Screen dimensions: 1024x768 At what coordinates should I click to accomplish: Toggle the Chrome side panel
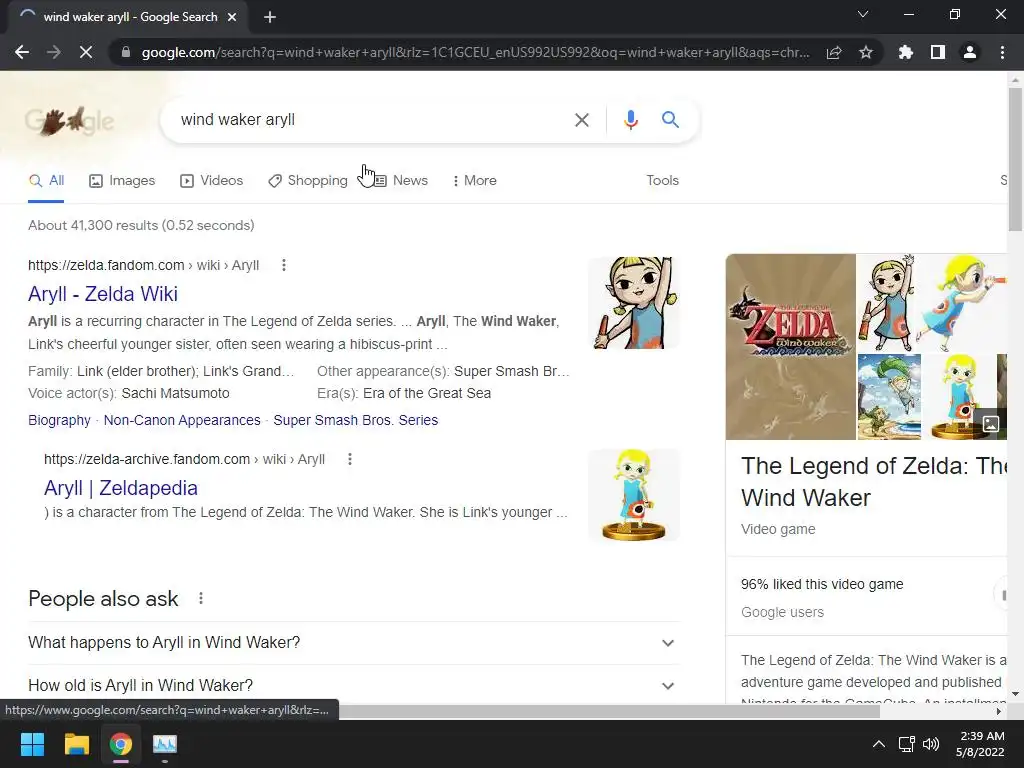[938, 52]
